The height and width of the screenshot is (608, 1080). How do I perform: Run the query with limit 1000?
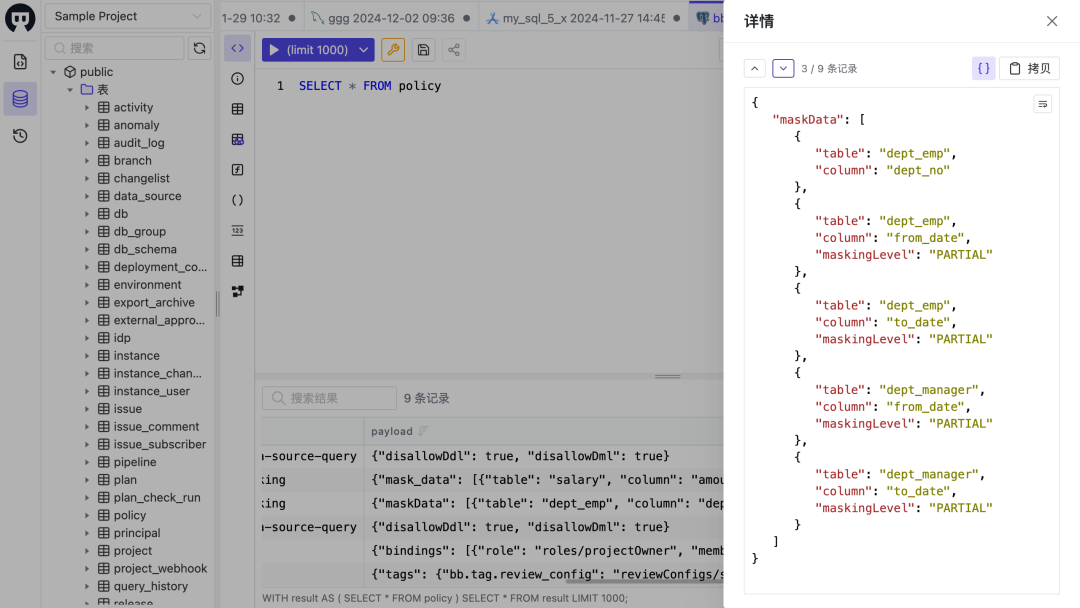click(308, 50)
